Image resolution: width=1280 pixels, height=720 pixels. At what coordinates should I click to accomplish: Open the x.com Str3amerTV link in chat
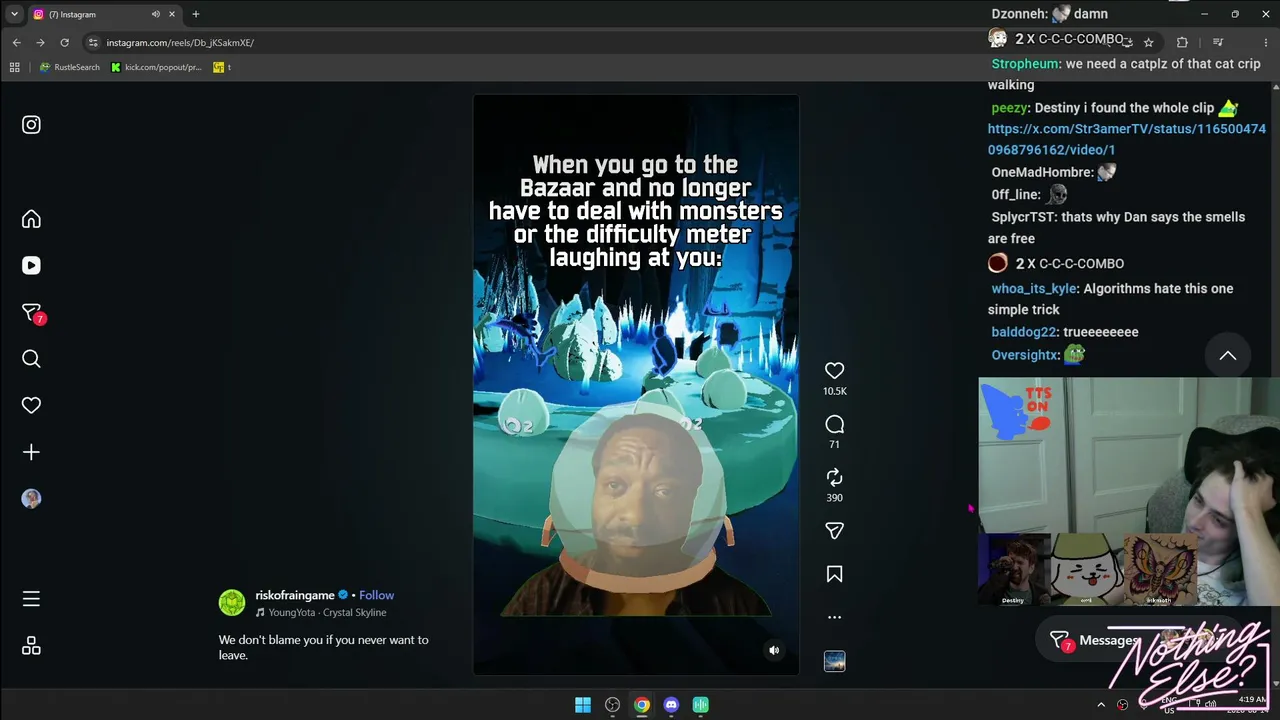1127,139
